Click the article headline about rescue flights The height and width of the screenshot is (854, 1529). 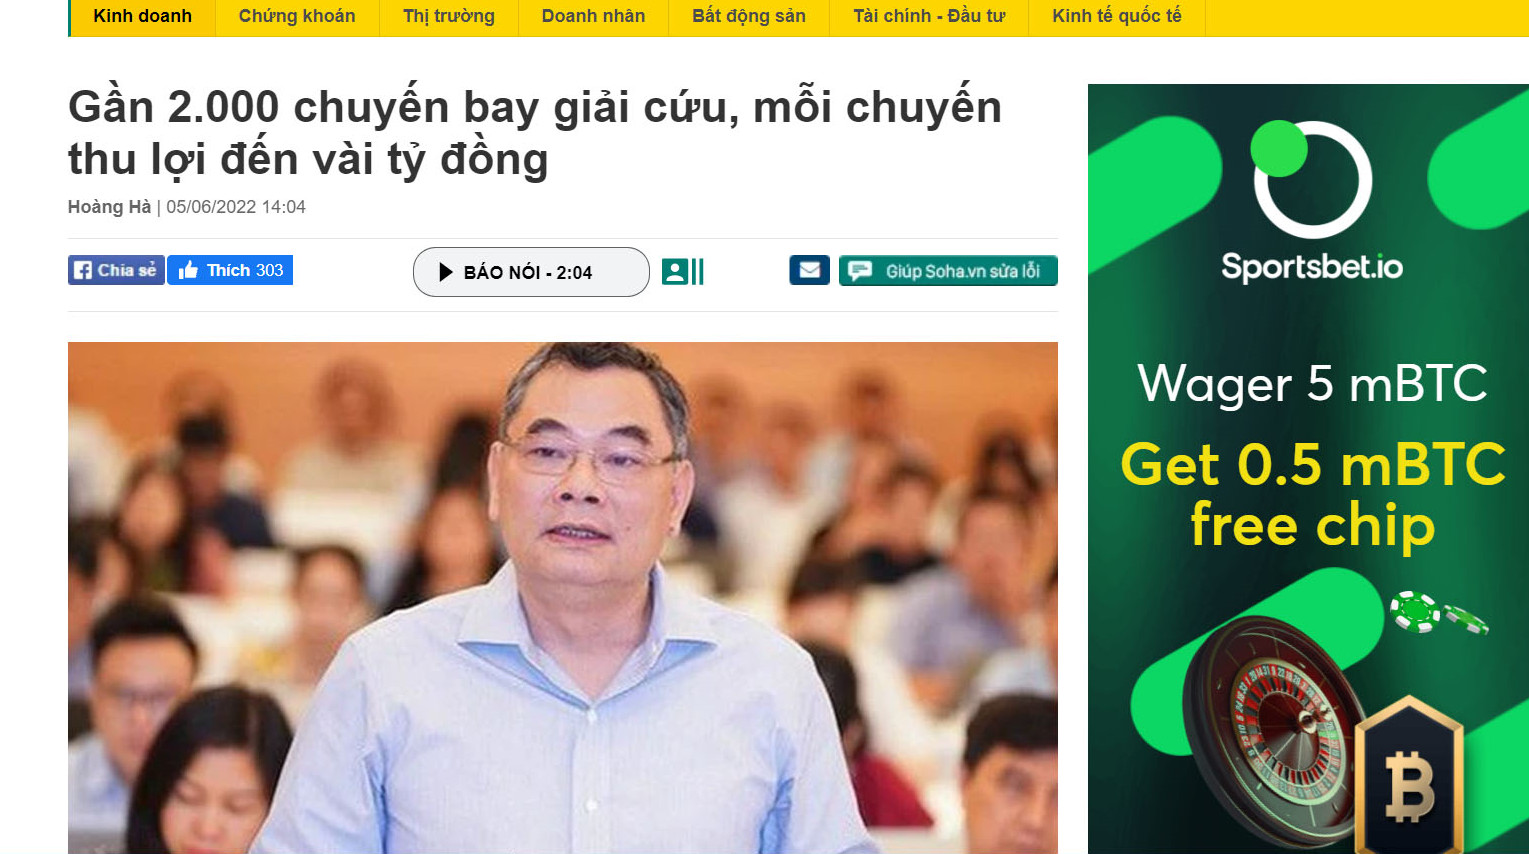535,133
